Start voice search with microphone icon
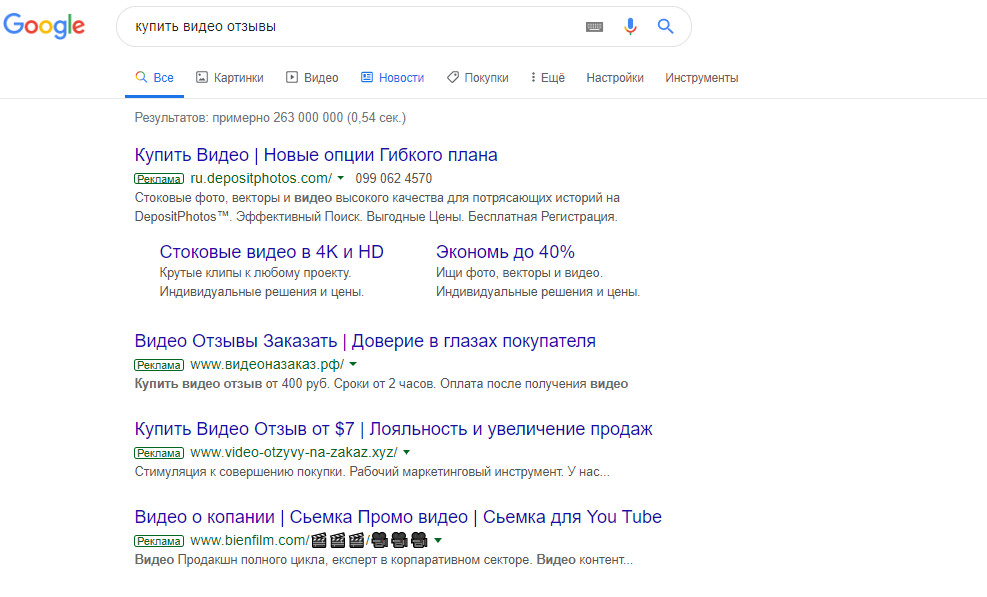Screen dimensions: 987x597 point(630,26)
